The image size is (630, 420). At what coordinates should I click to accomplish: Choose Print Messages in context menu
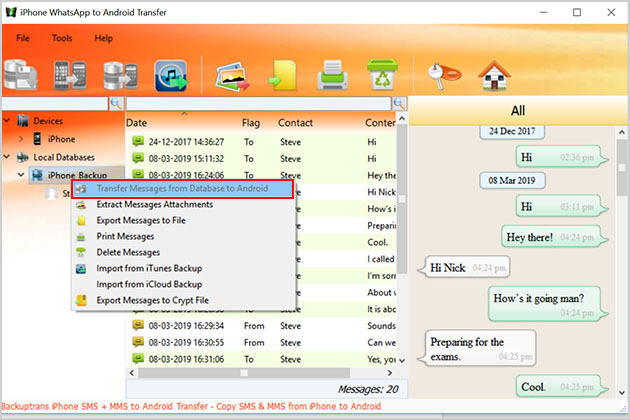(x=182, y=236)
